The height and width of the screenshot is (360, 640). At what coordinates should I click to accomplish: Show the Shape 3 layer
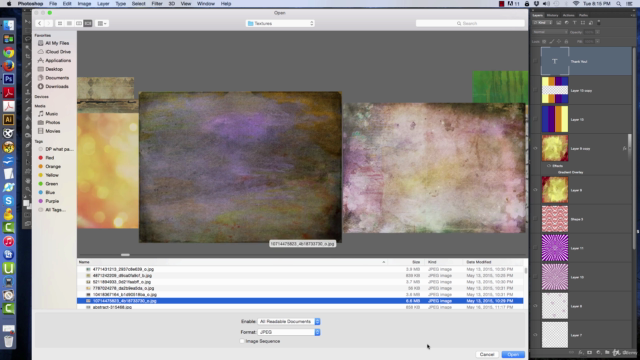click(536, 219)
